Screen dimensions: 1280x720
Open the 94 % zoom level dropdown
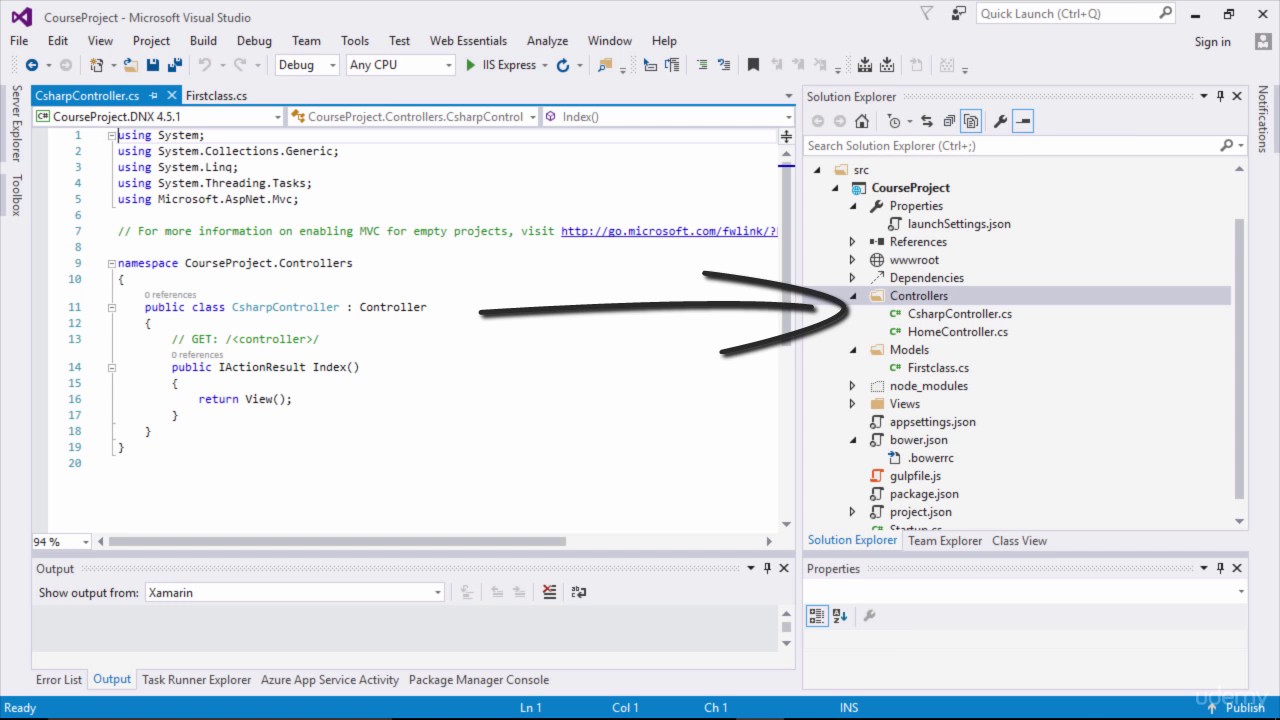coord(62,541)
